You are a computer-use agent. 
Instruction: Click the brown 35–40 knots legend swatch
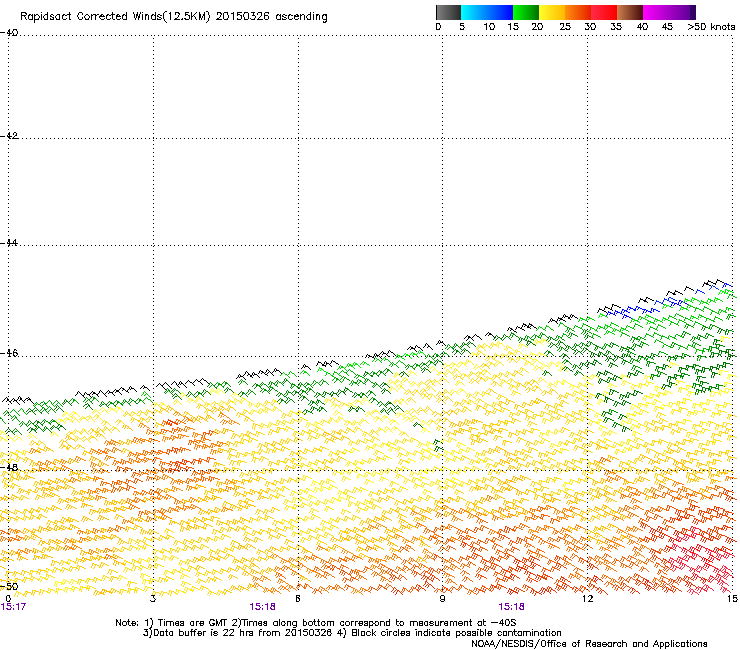[630, 12]
